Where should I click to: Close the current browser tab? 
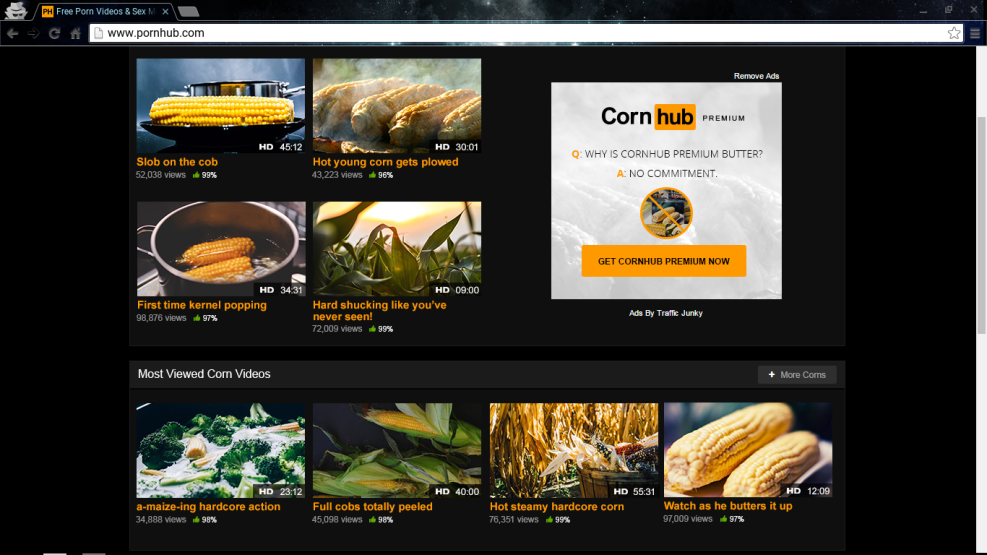[x=165, y=11]
